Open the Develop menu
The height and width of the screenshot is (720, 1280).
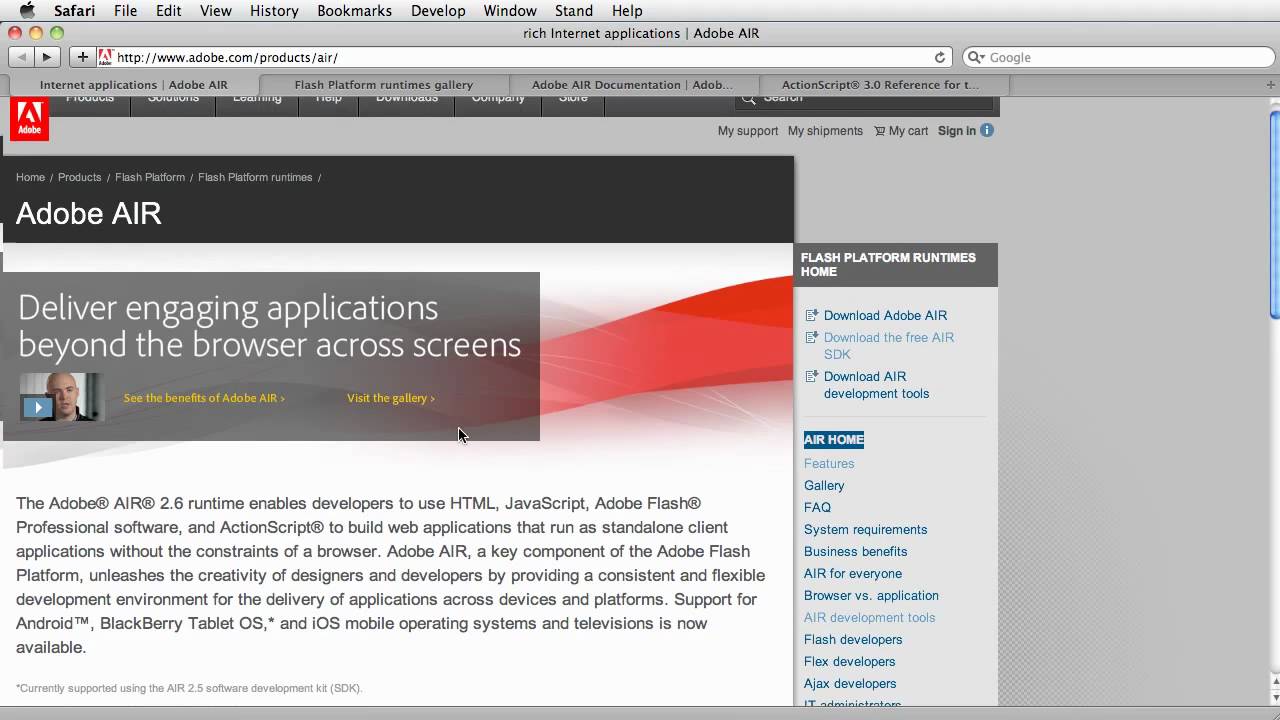tap(438, 10)
